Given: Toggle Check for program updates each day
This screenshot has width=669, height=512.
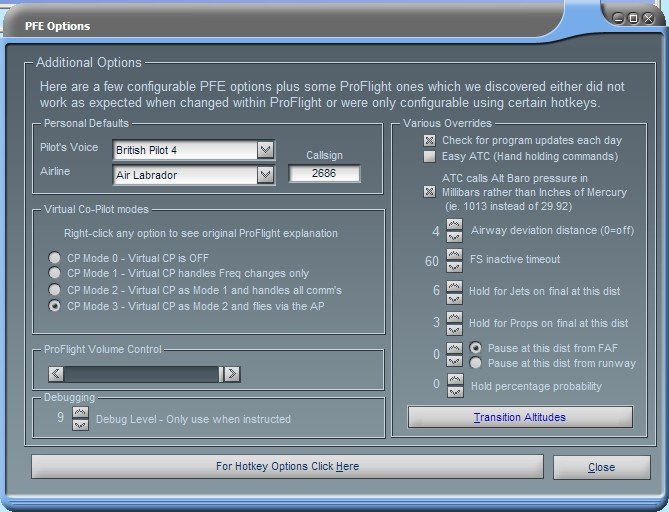Looking at the screenshot, I should pos(430,140).
